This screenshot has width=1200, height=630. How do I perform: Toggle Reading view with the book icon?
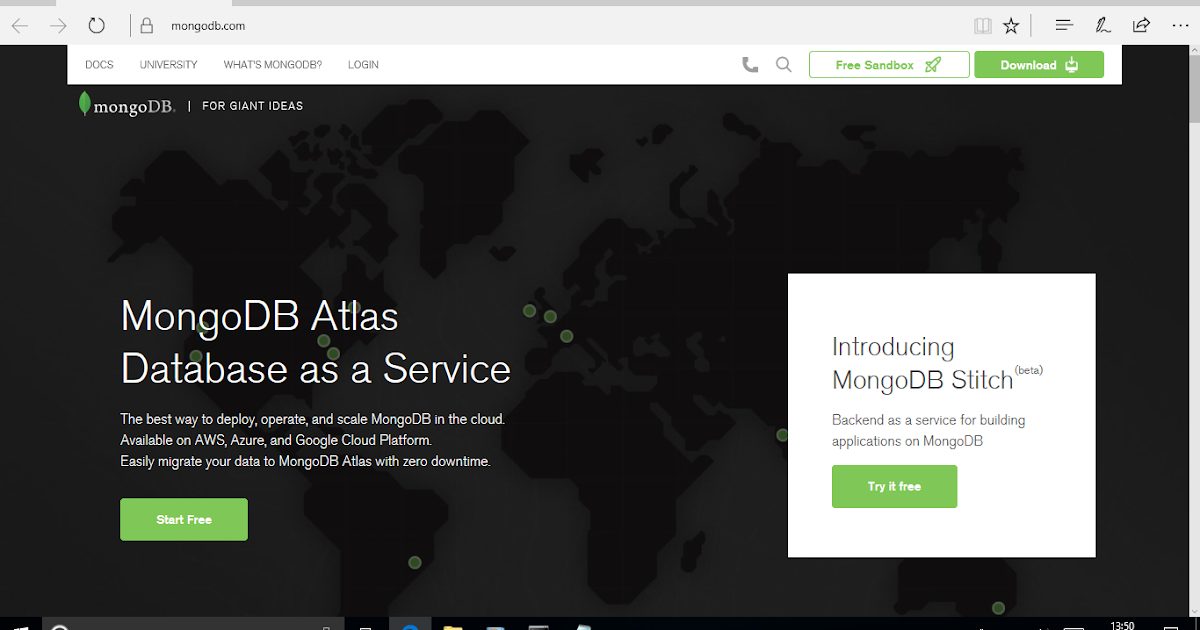click(x=983, y=25)
